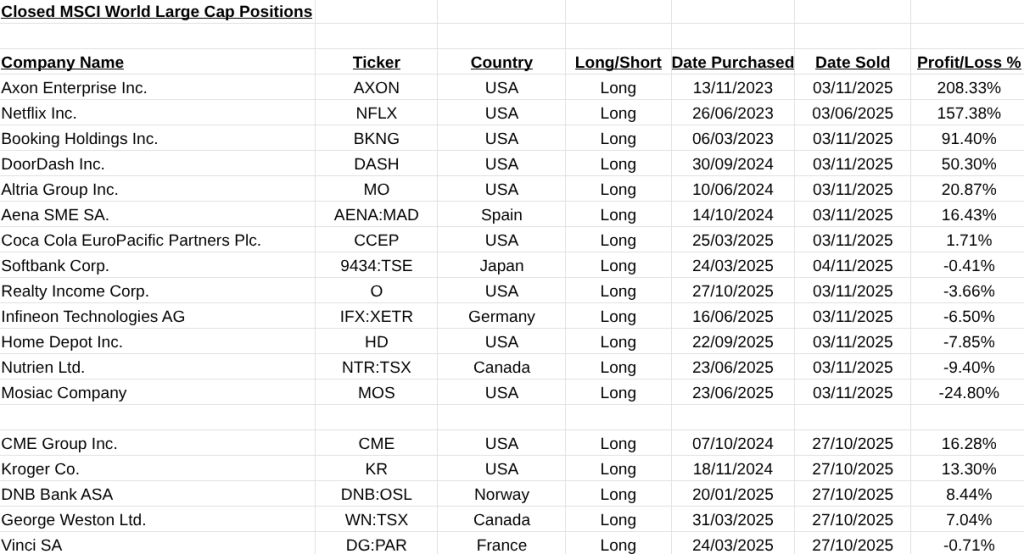Click the "Date Purchased" column header
The height and width of the screenshot is (554, 1024).
732,62
